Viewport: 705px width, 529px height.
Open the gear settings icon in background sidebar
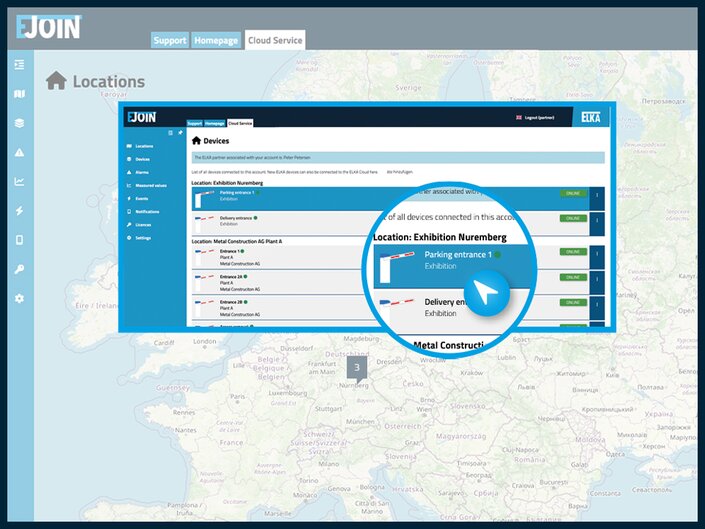pyautogui.click(x=19, y=298)
